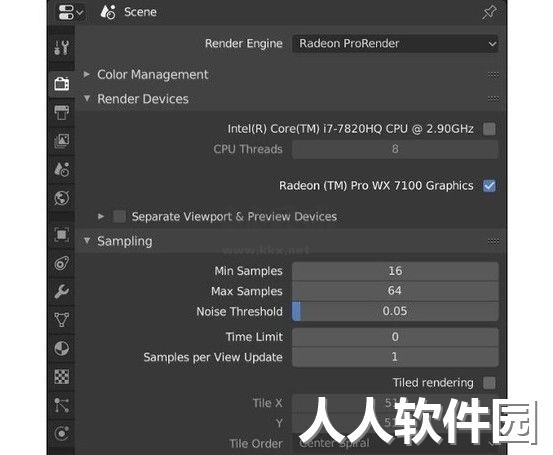The height and width of the screenshot is (455, 553).
Task: Adjust the Noise Threshold slider
Action: (395, 311)
